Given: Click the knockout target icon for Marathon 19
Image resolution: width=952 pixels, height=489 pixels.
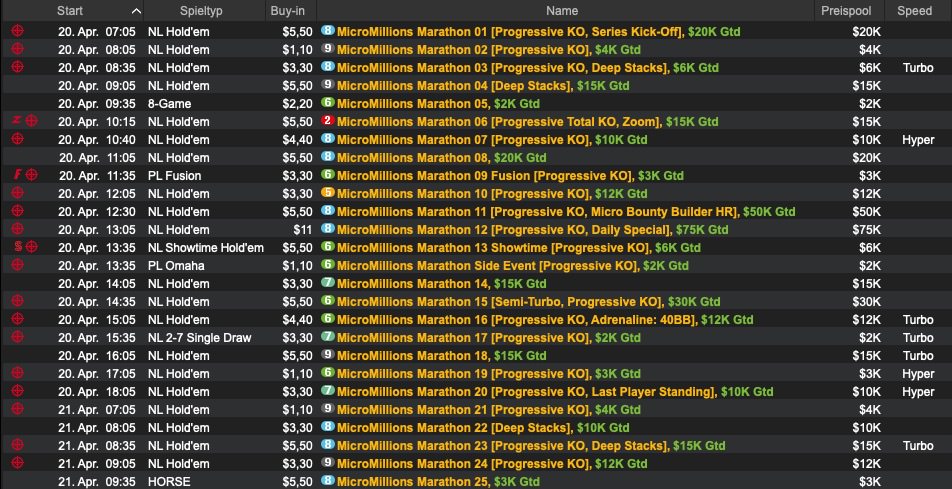Looking at the screenshot, I should [18, 373].
